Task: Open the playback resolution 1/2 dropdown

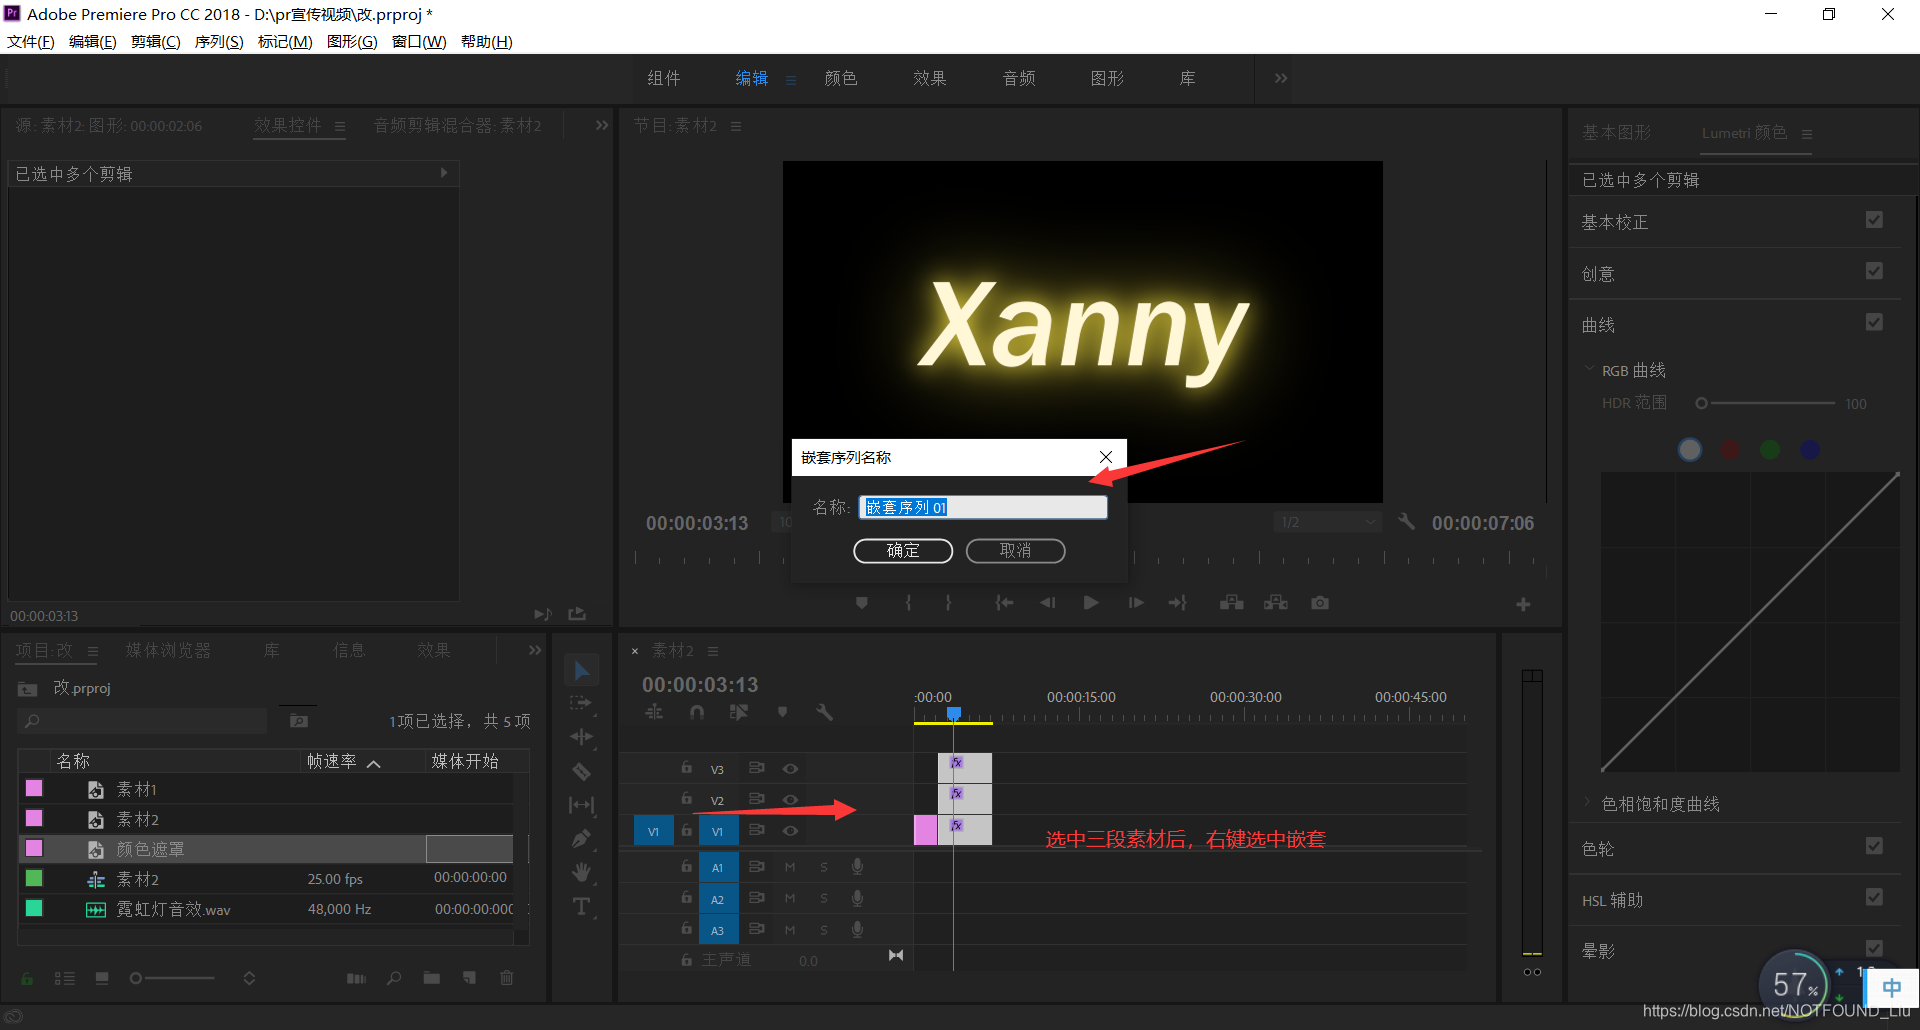Action: [x=1327, y=521]
